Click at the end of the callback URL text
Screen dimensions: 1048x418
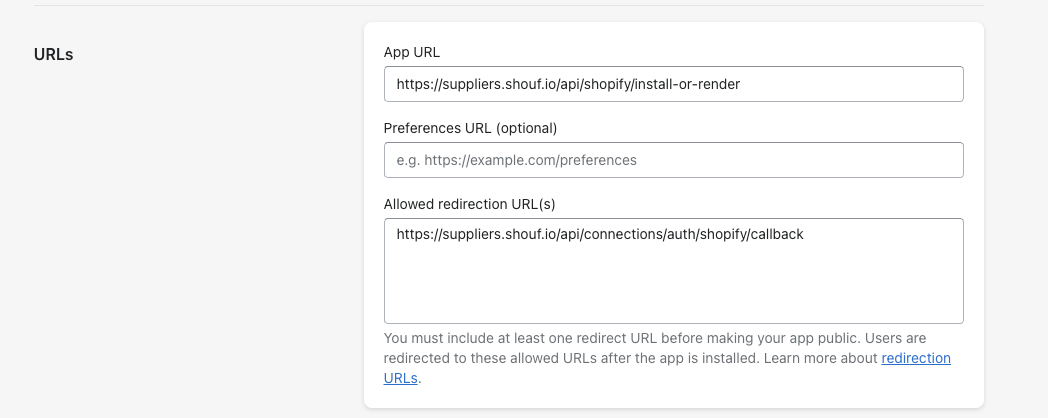pos(805,235)
